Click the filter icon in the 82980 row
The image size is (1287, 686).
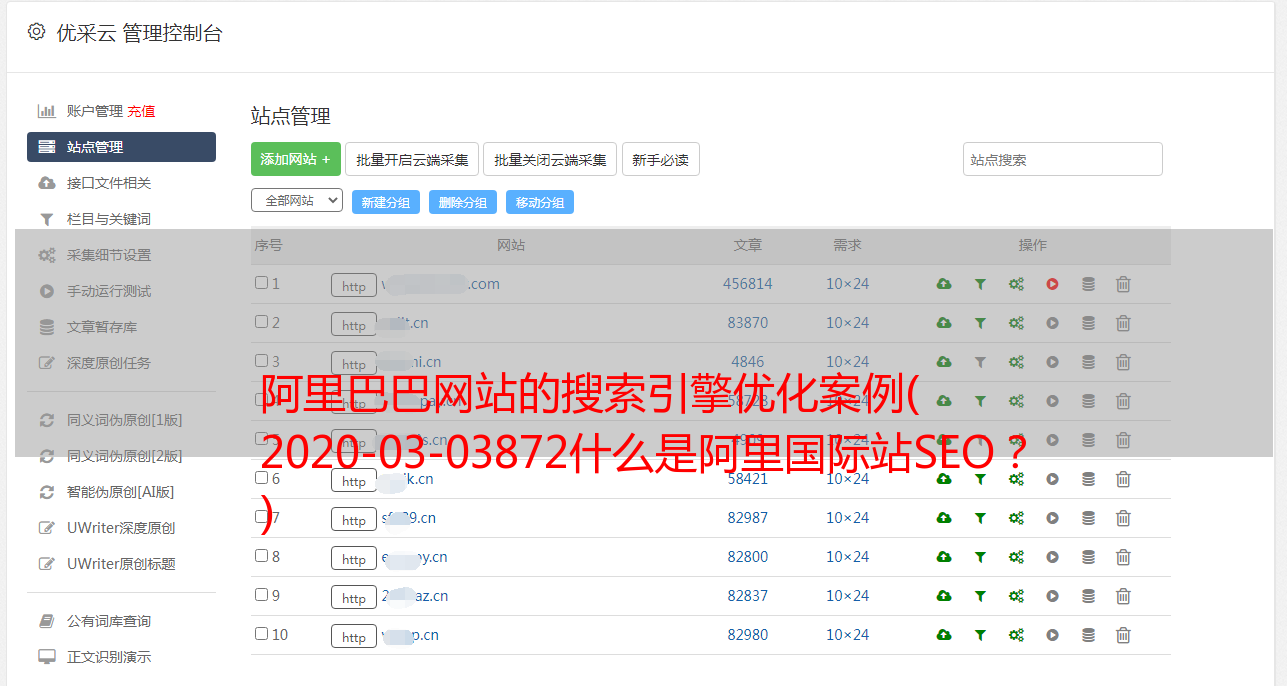coord(980,635)
